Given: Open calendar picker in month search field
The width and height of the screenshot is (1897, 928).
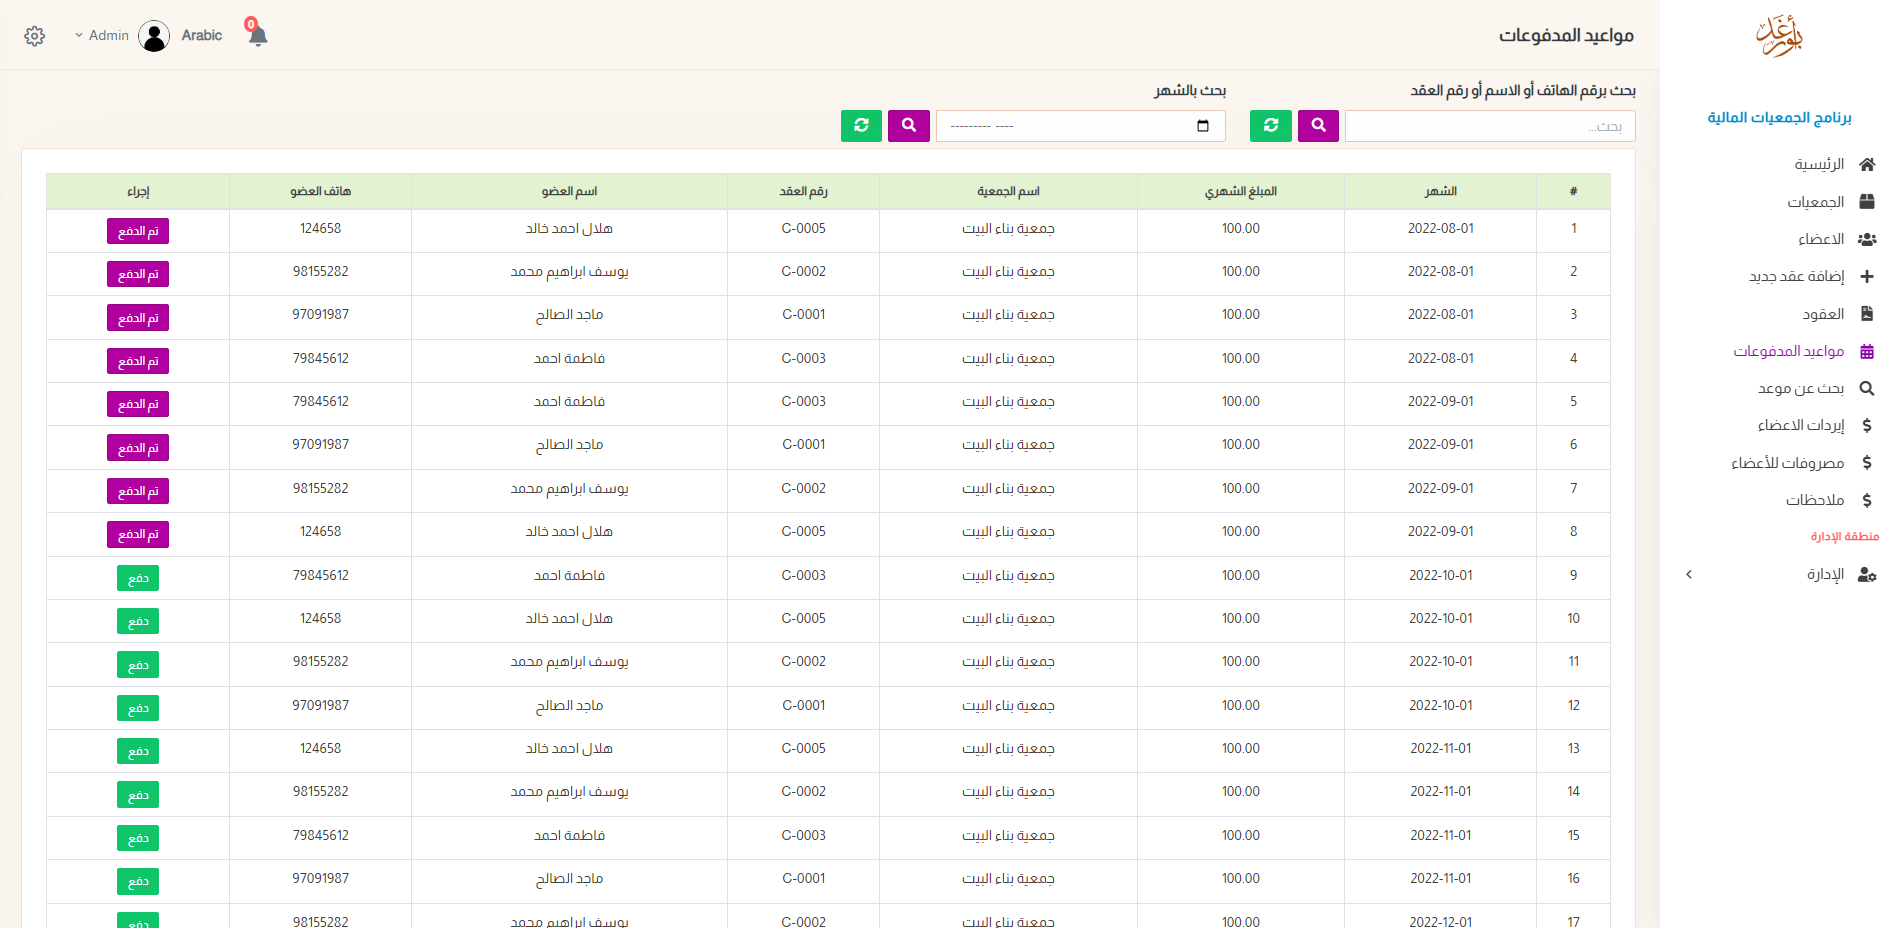Looking at the screenshot, I should click(x=1203, y=126).
